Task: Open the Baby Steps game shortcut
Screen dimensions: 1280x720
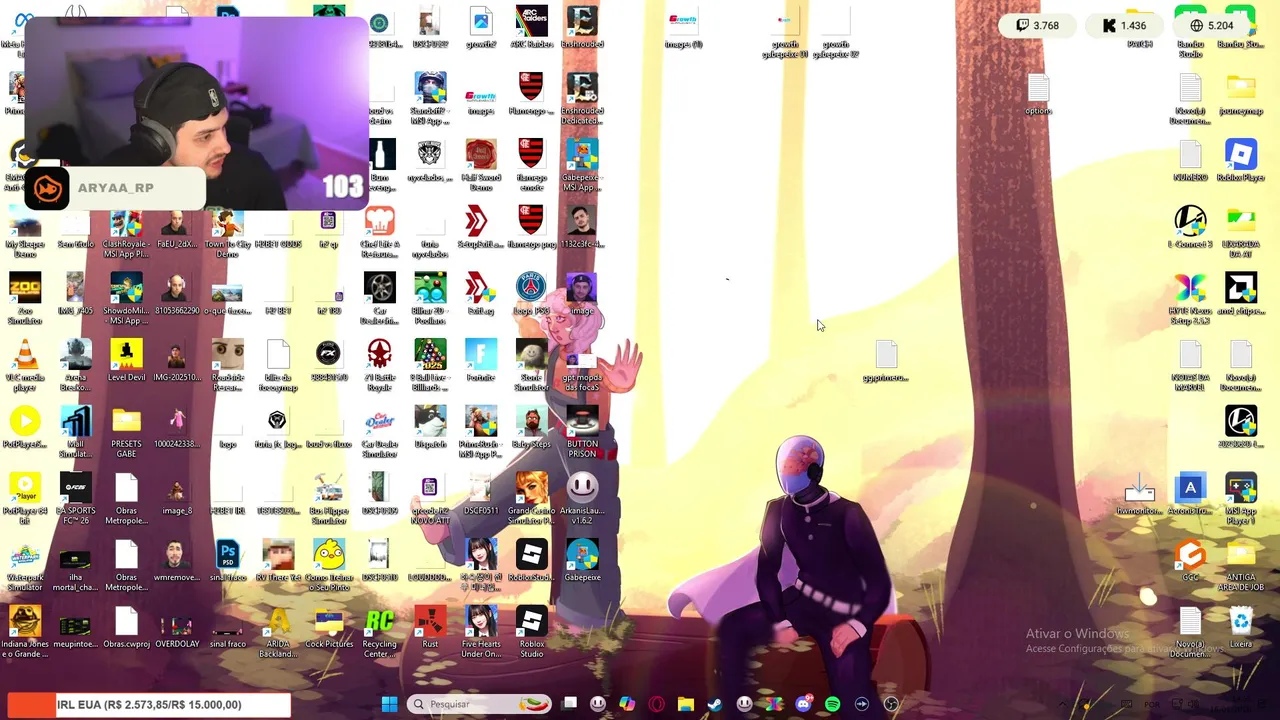Action: (531, 427)
